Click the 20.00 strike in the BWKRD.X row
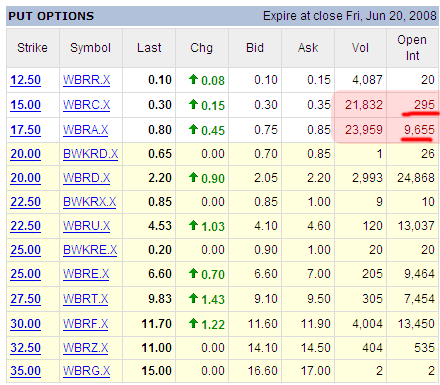The height and width of the screenshot is (385, 440). click(x=25, y=154)
